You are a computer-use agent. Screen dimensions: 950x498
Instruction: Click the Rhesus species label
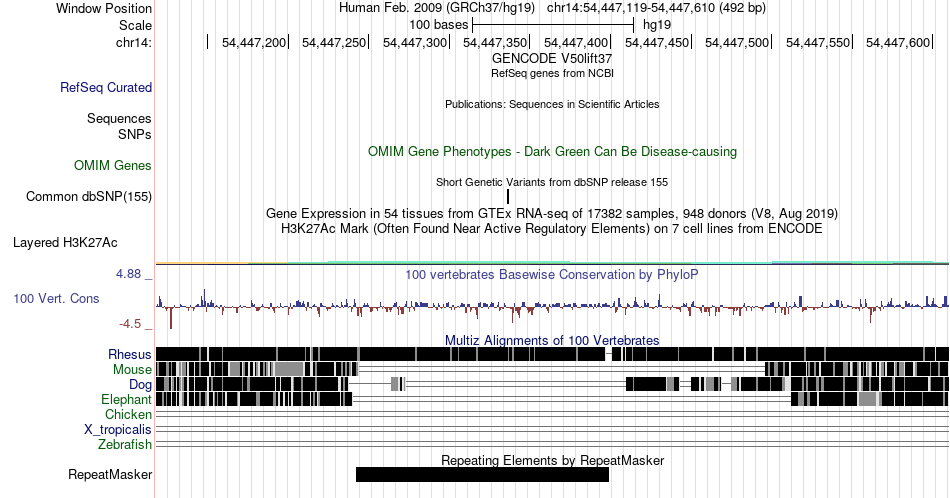pos(130,354)
